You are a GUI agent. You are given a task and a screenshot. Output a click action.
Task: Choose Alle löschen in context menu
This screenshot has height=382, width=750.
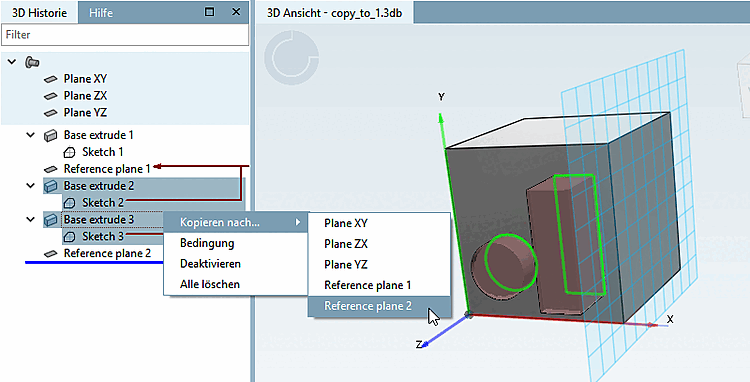(235, 284)
